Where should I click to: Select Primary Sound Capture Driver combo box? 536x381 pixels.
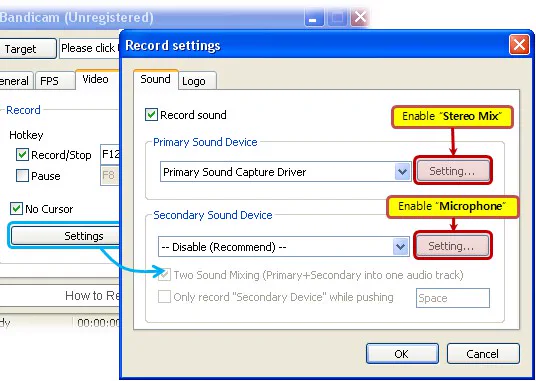pyautogui.click(x=285, y=172)
